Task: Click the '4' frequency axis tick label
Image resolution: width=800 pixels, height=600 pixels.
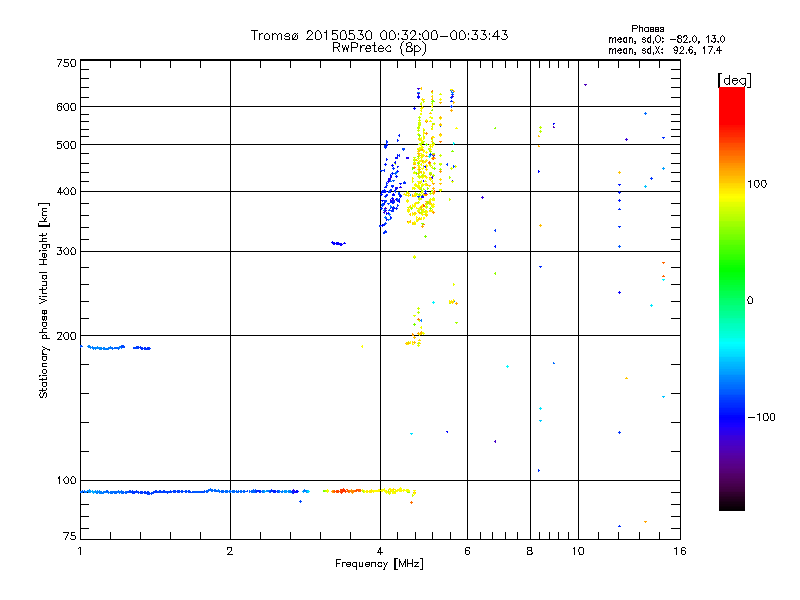Action: (380, 551)
